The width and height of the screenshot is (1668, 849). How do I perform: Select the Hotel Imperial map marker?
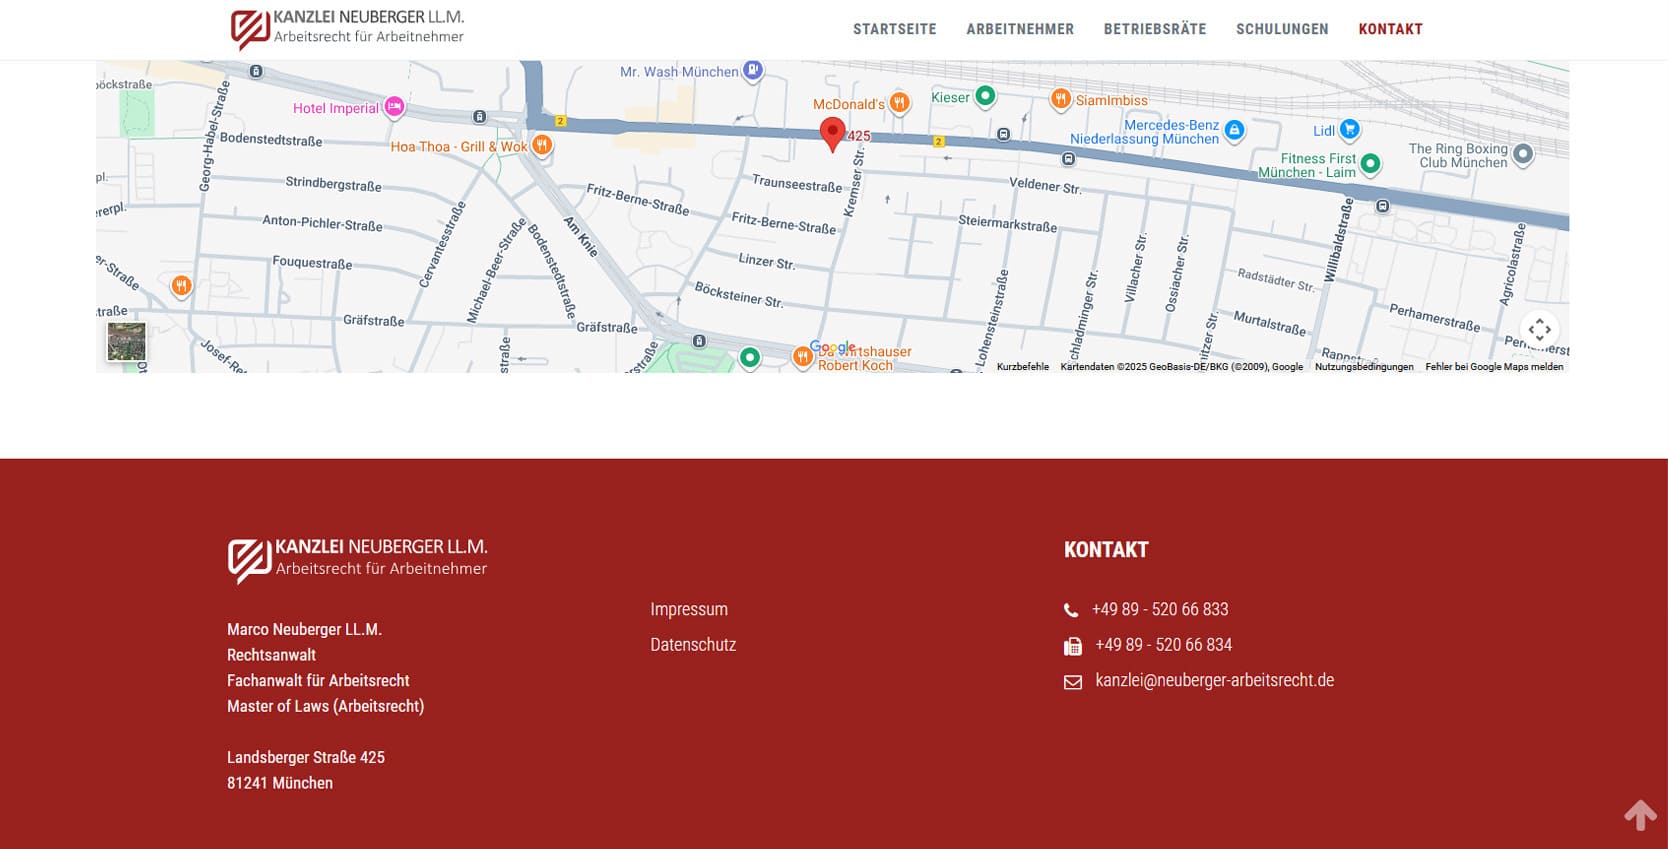(394, 107)
